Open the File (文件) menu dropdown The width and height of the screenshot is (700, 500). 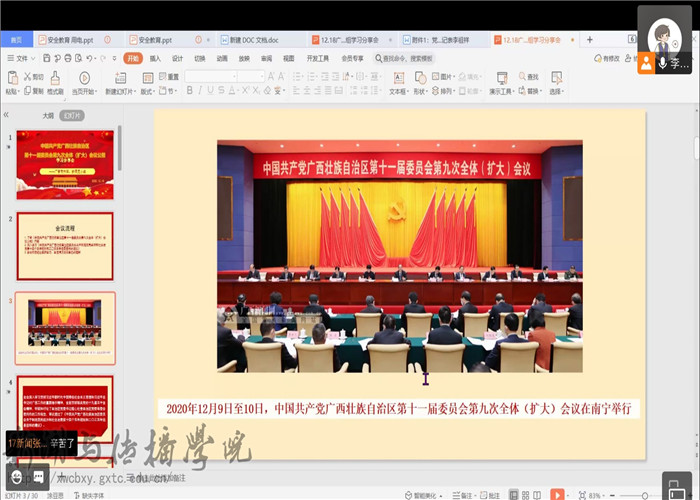click(21, 58)
